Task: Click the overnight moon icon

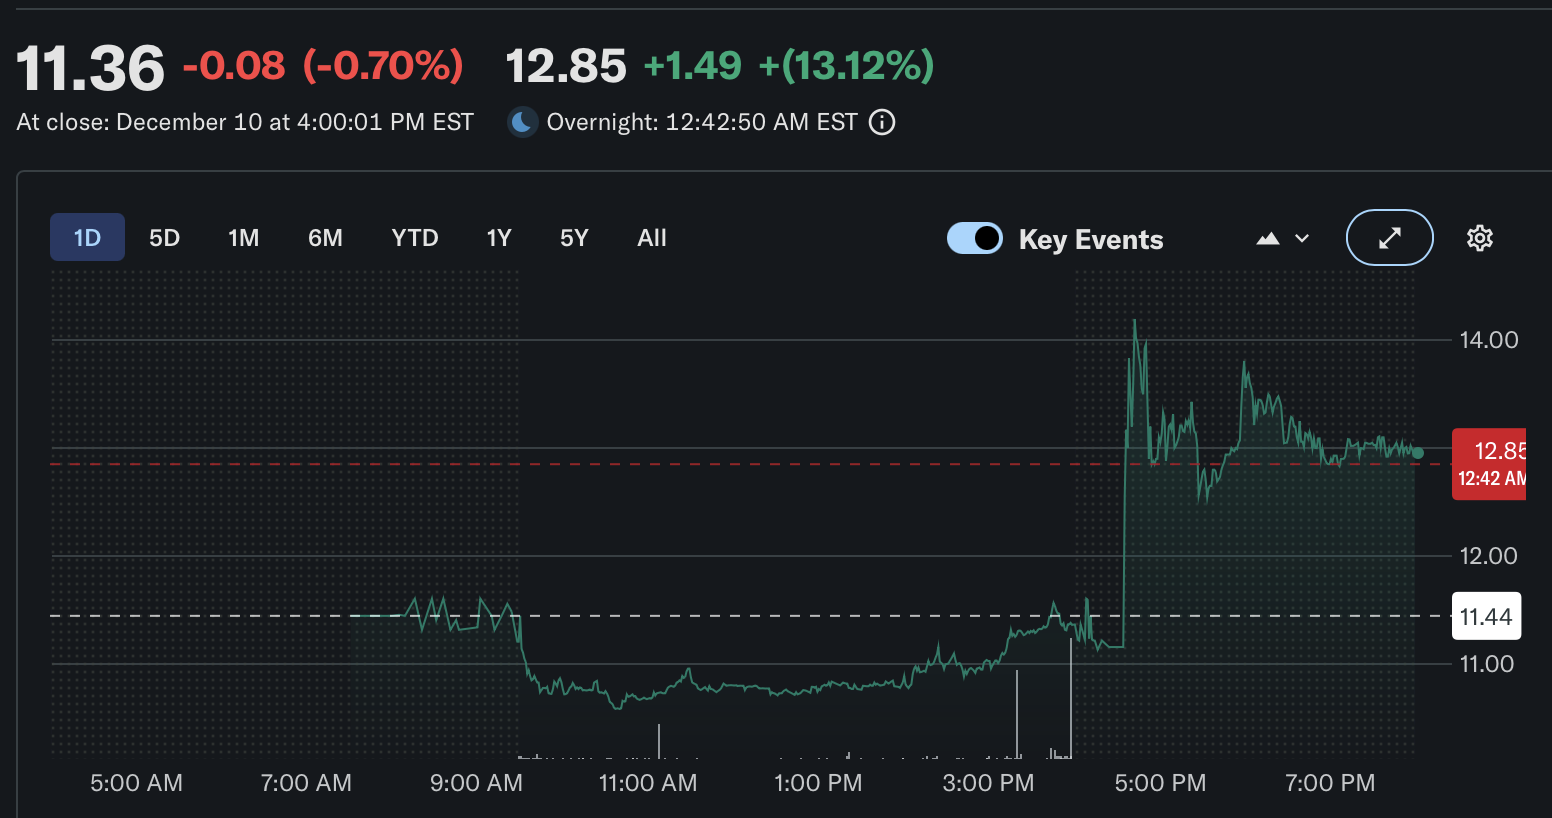Action: tap(521, 122)
